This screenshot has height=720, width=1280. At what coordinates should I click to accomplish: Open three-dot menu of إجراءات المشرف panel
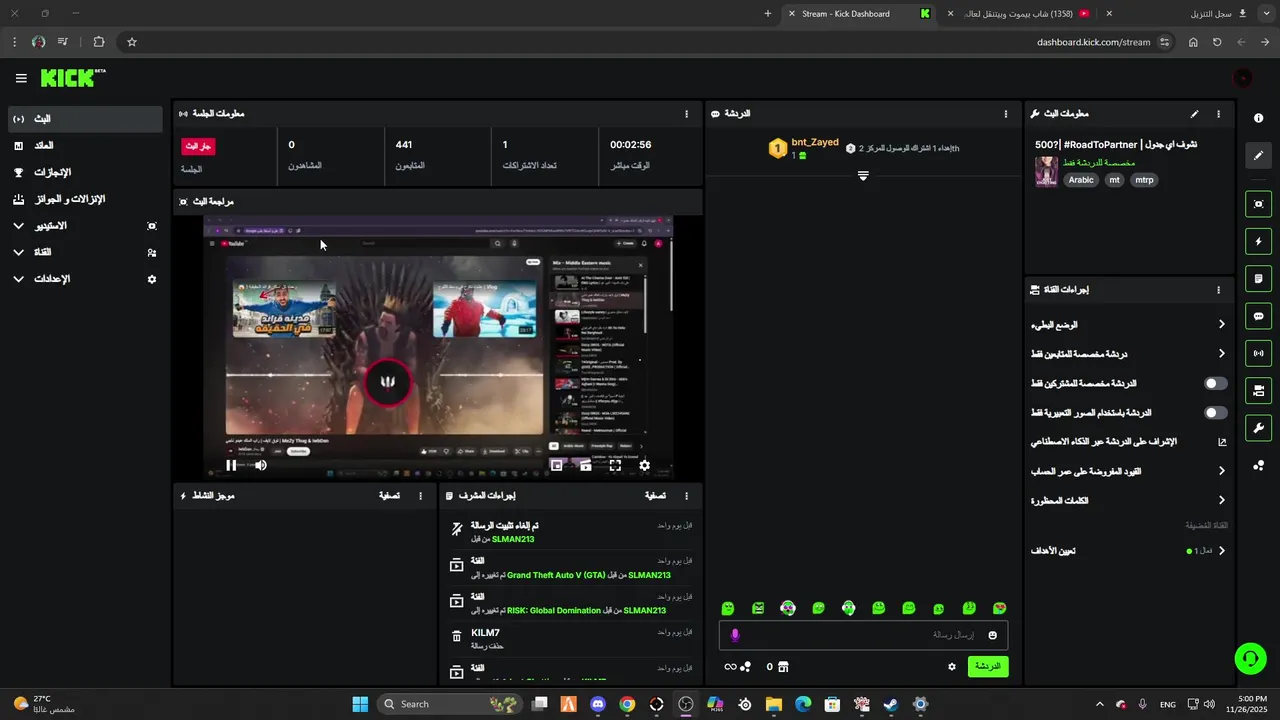pos(686,496)
